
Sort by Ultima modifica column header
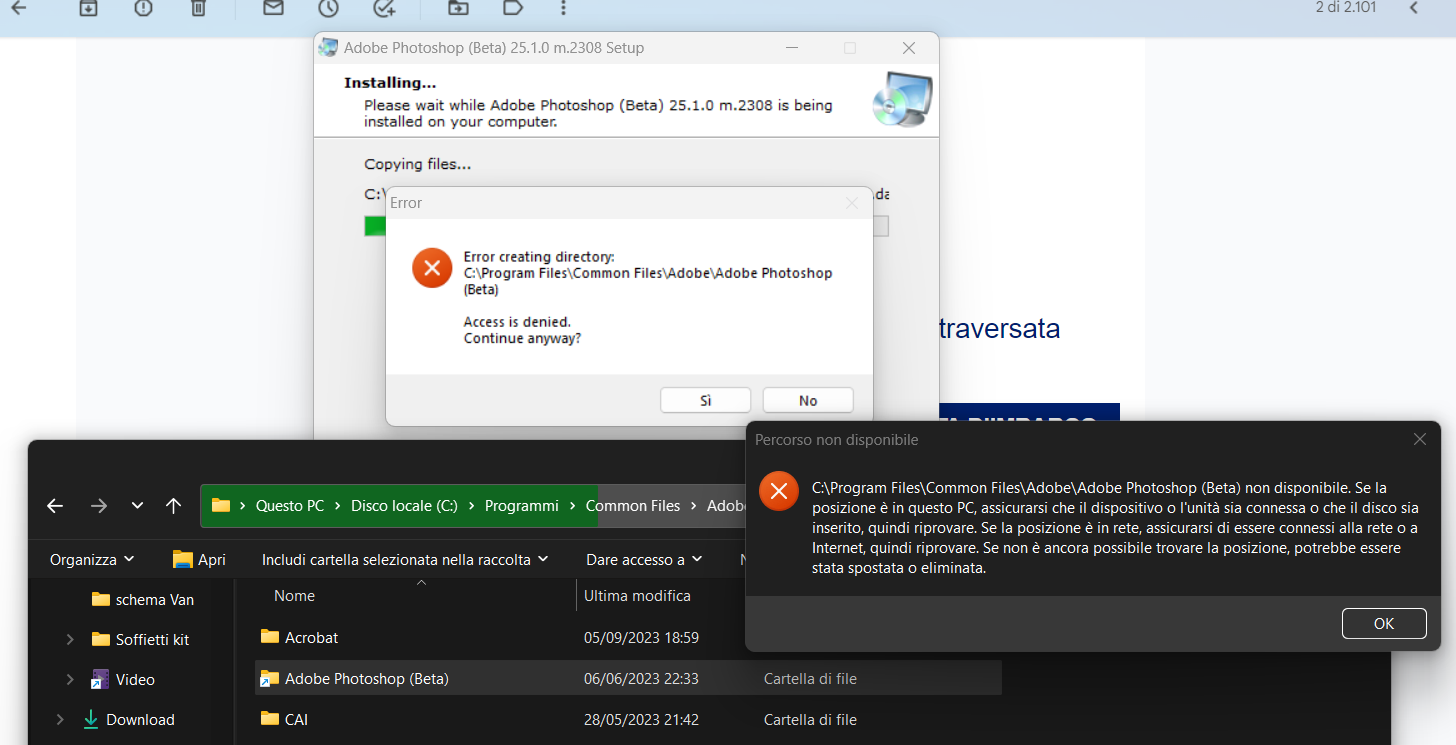637,595
